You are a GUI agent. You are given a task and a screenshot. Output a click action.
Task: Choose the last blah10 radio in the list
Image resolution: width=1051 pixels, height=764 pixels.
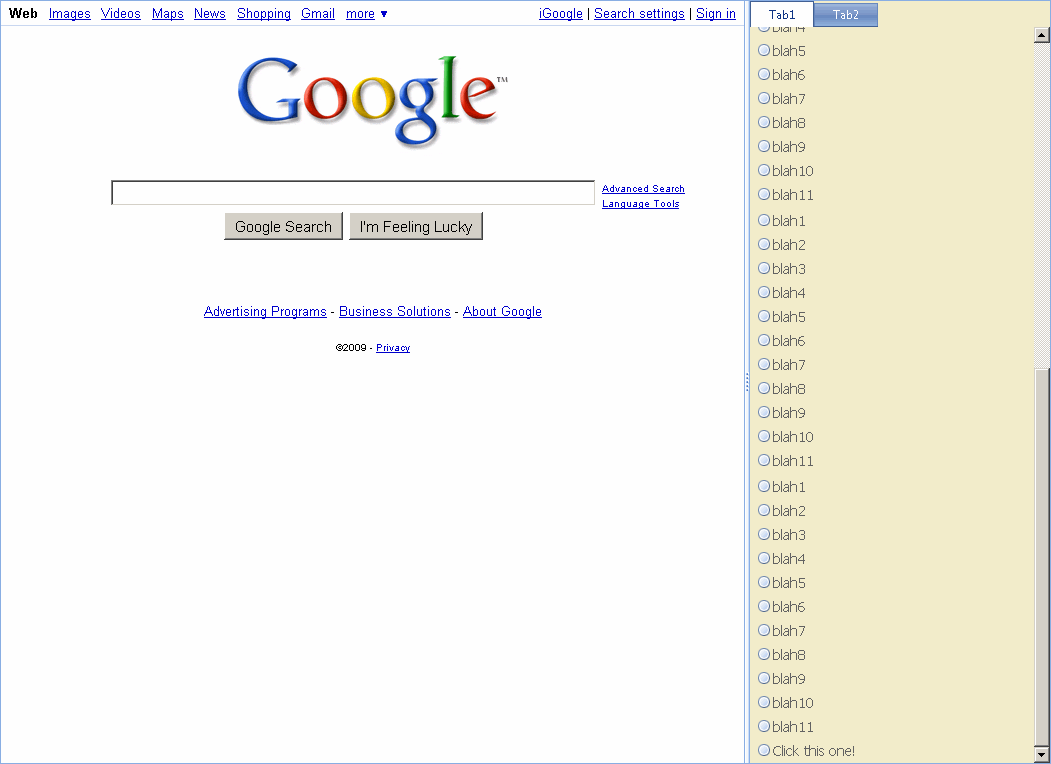pos(763,702)
